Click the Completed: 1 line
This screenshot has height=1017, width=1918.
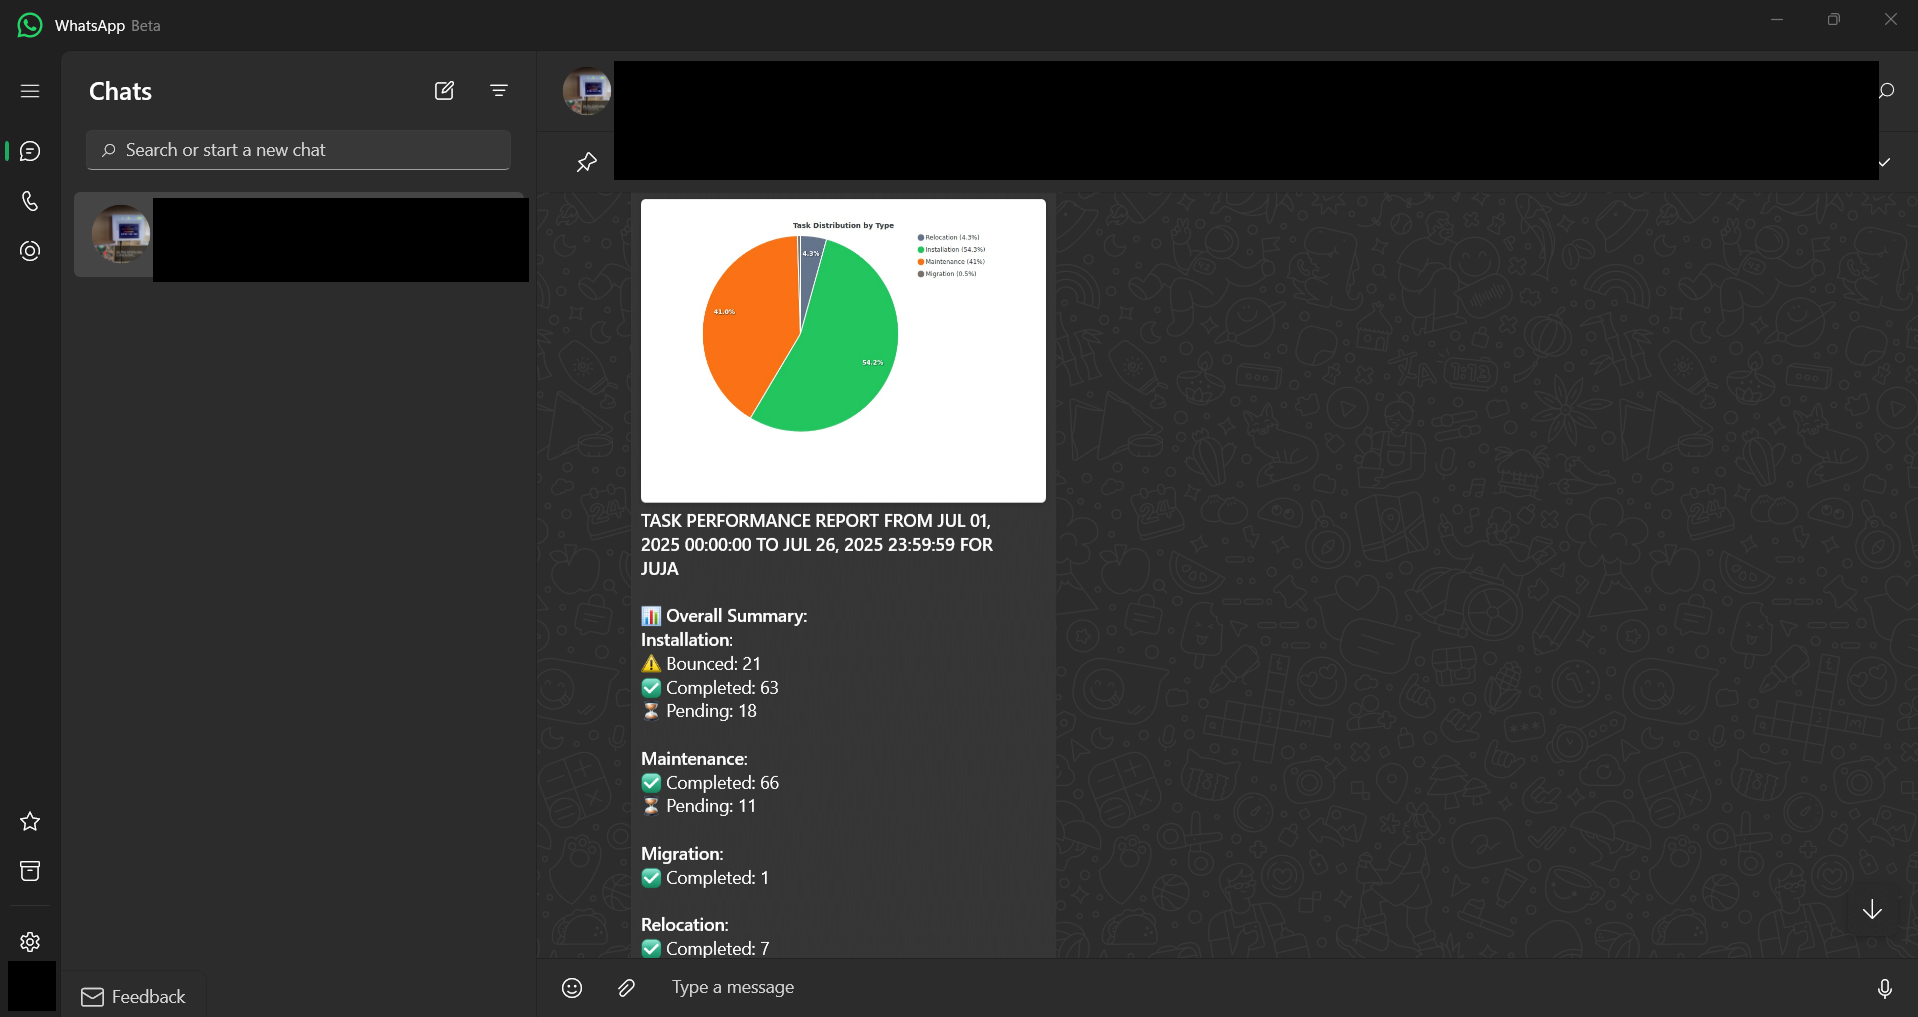[705, 878]
